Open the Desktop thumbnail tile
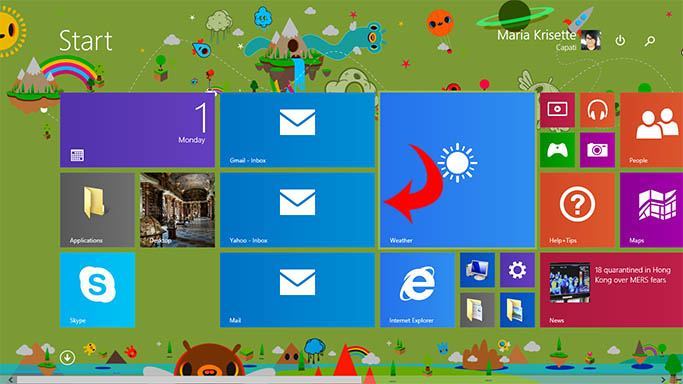The height and width of the screenshot is (384, 683). [177, 210]
